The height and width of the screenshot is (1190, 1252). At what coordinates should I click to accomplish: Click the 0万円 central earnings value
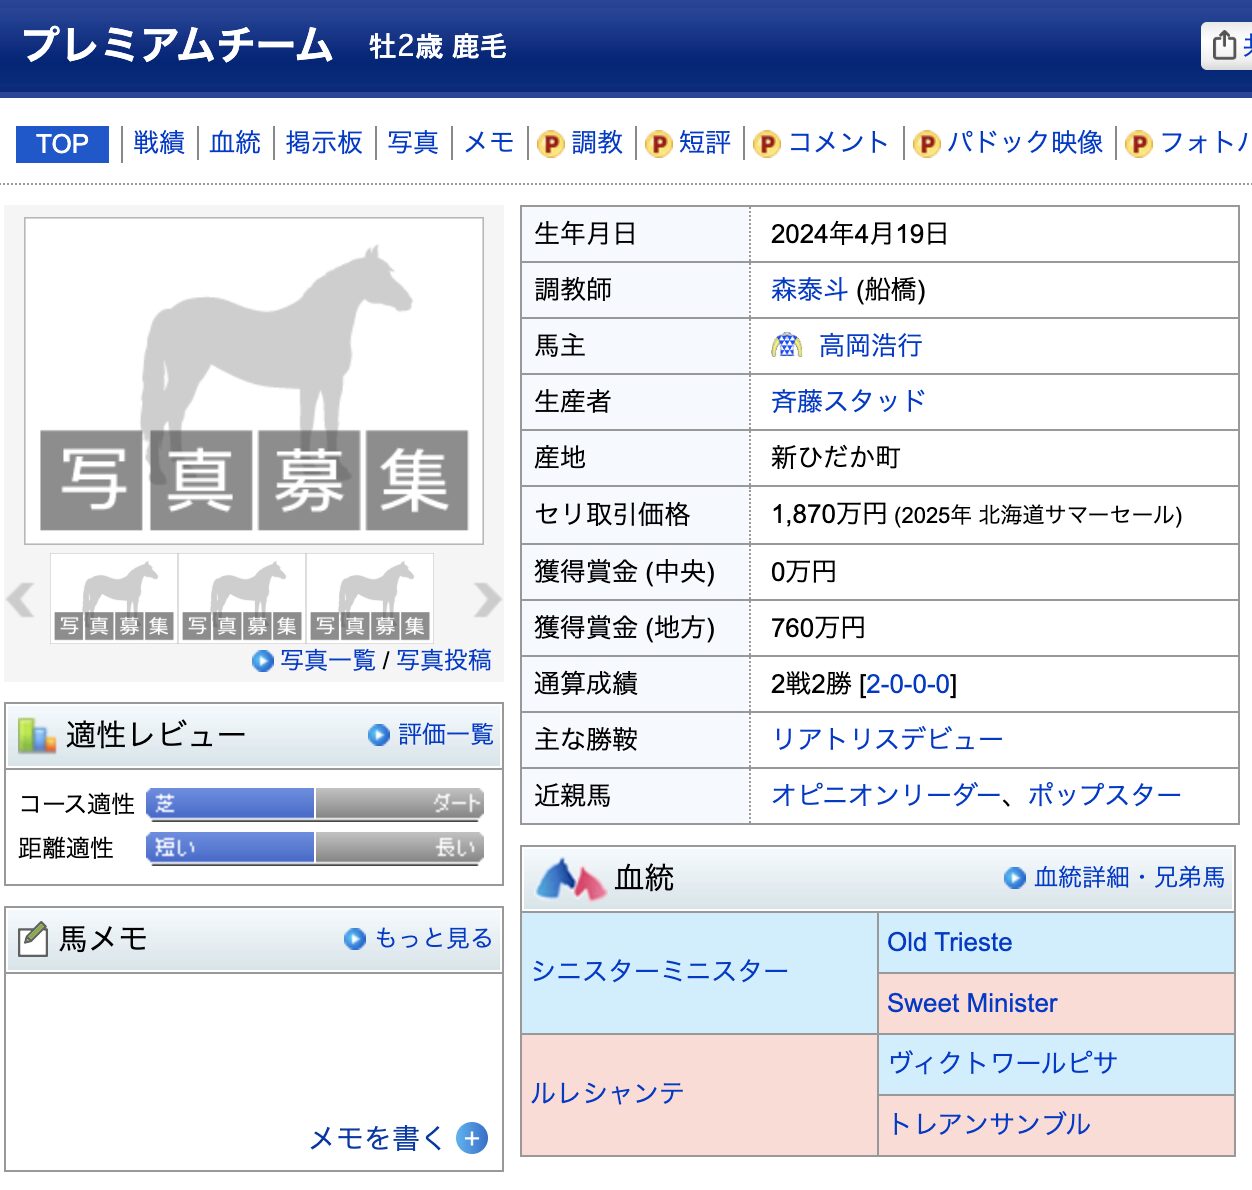804,572
